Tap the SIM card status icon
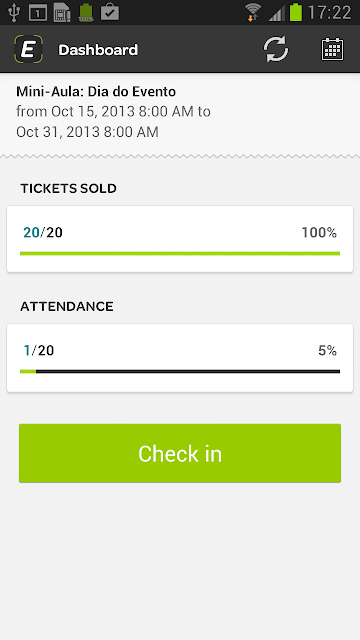This screenshot has height=640, width=360. [62, 12]
